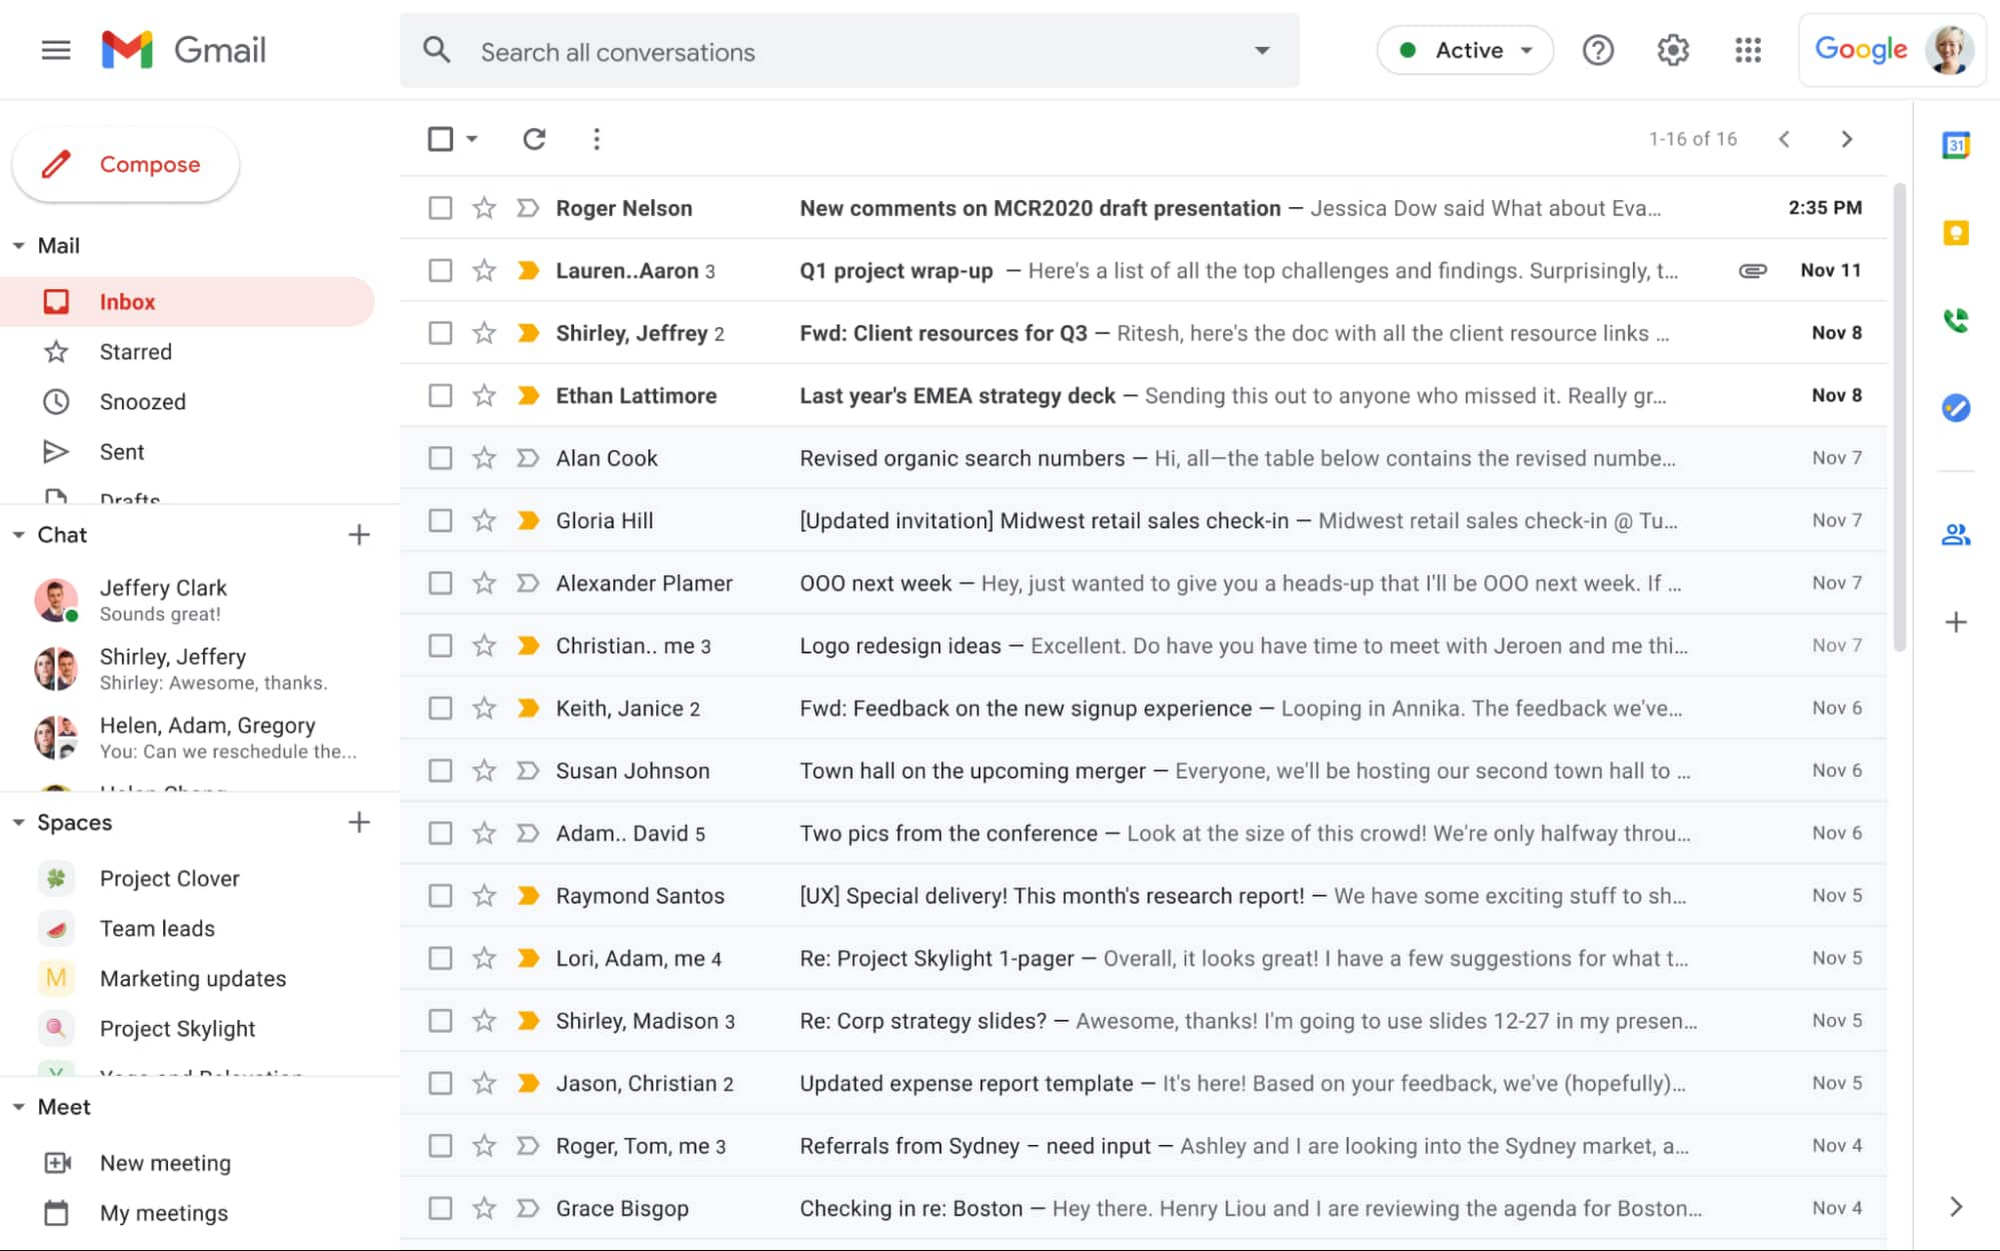Open search options dropdown arrow
2000x1251 pixels.
(x=1262, y=50)
